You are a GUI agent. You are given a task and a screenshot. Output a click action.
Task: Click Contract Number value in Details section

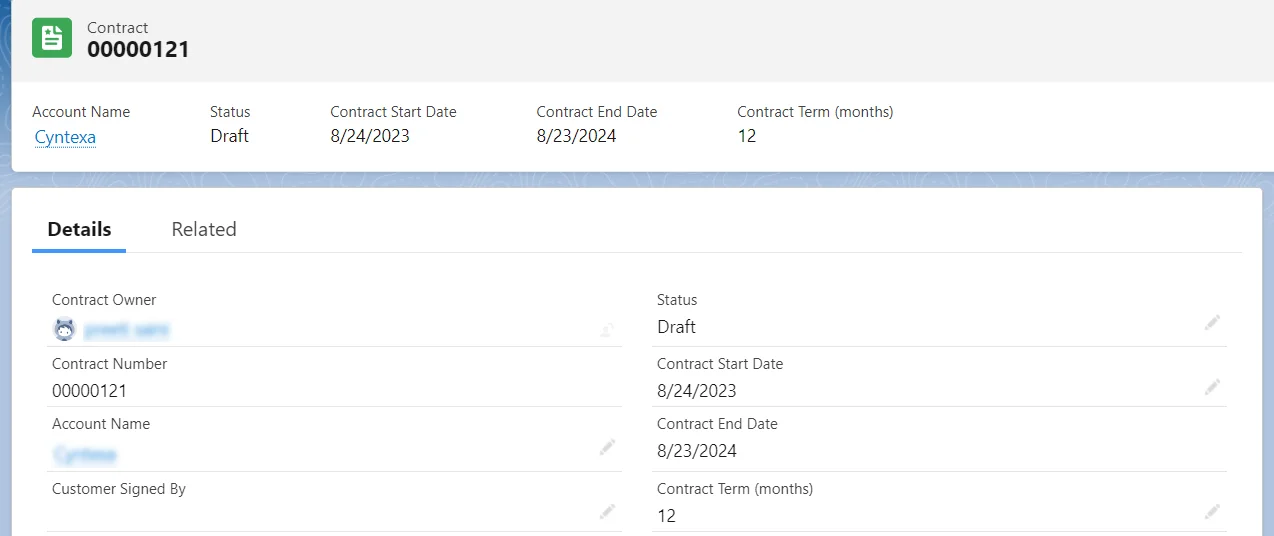[x=89, y=391]
